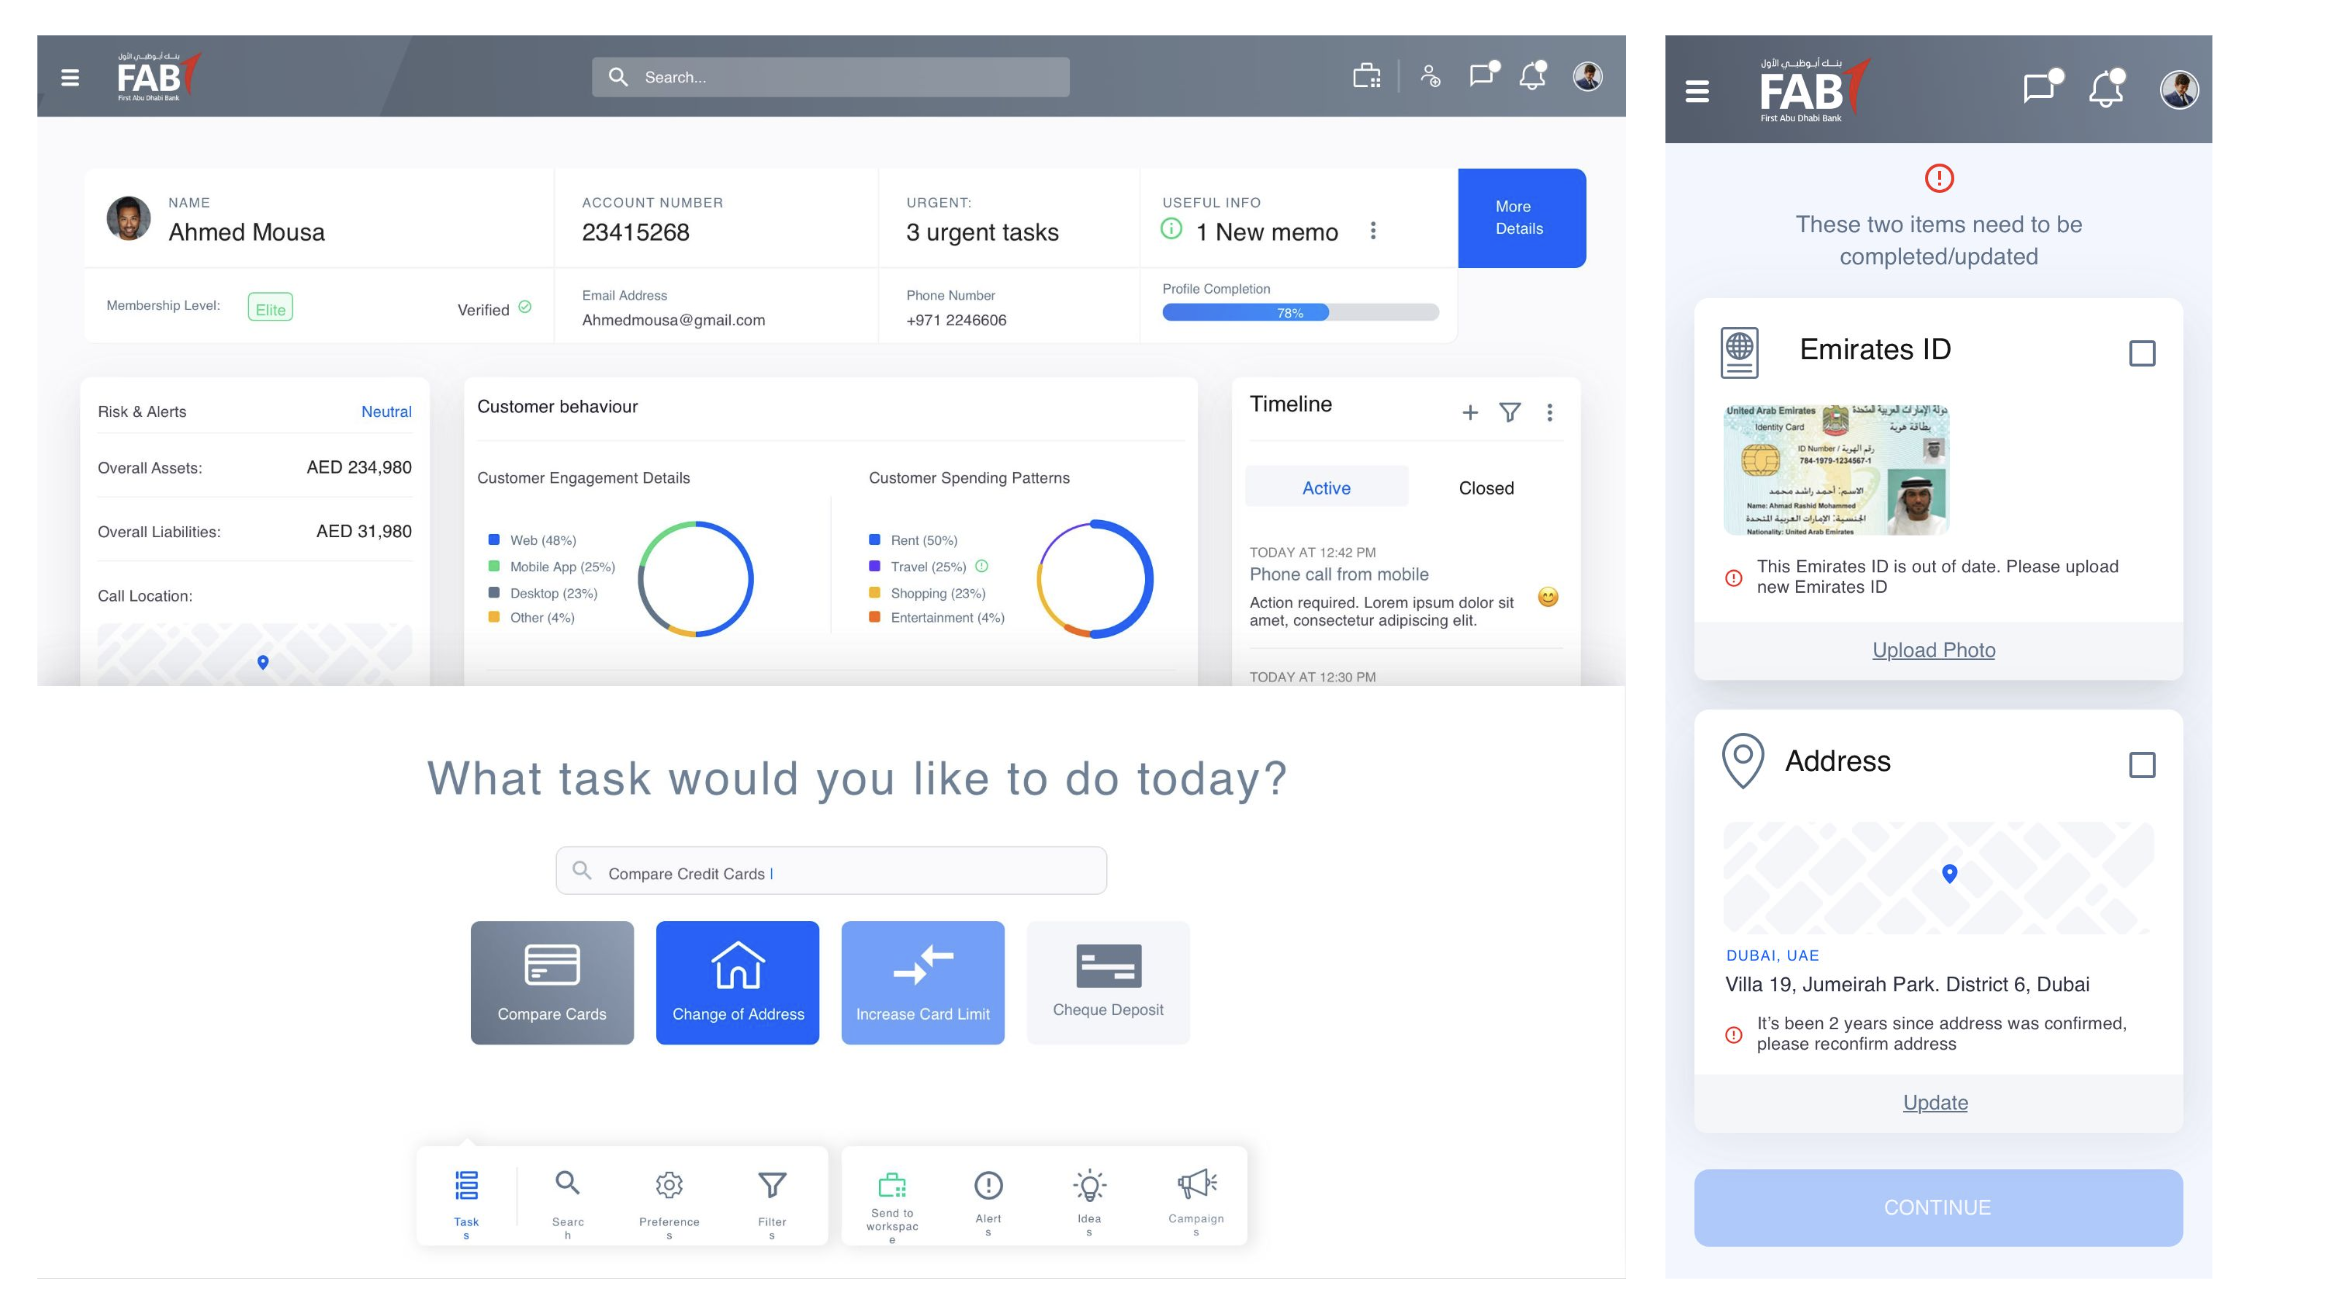The image size is (2346, 1310).
Task: Click the Compare Credit Cards search field
Action: [830, 872]
